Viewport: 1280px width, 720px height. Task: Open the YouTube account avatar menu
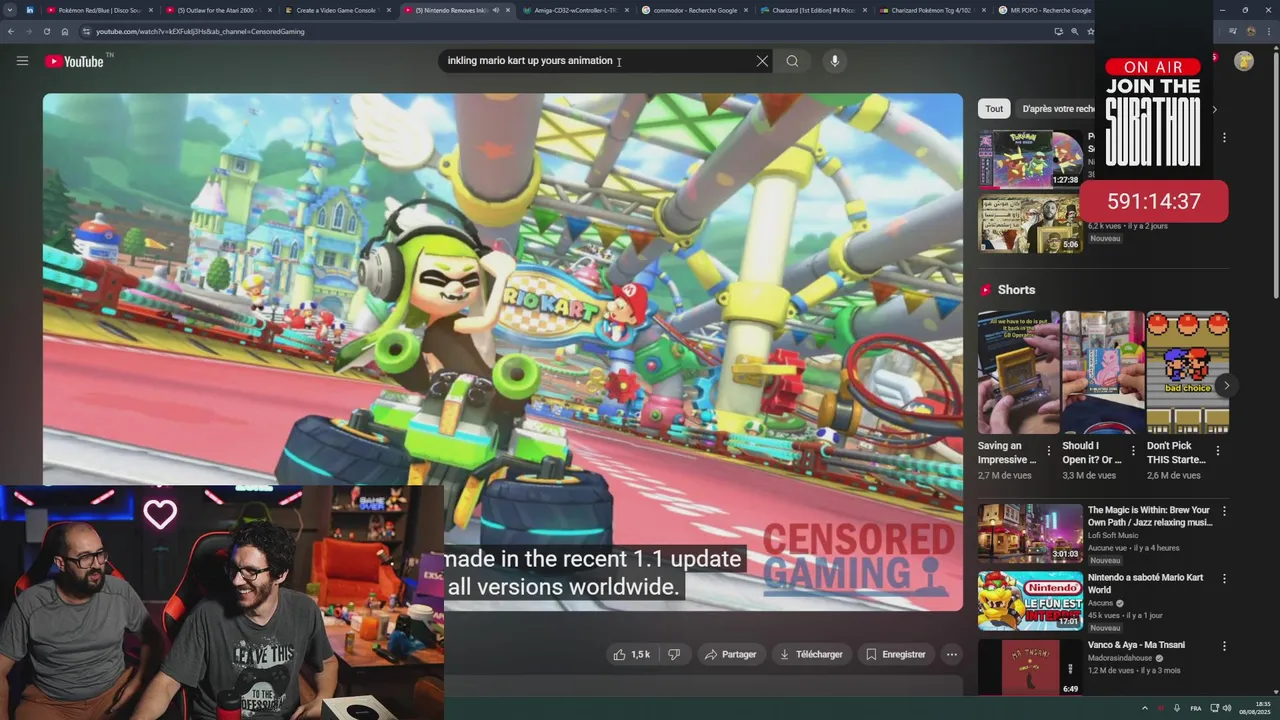click(1244, 61)
